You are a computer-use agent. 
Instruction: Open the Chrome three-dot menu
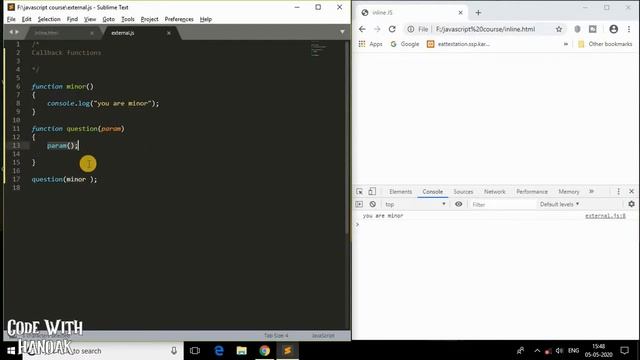629,29
